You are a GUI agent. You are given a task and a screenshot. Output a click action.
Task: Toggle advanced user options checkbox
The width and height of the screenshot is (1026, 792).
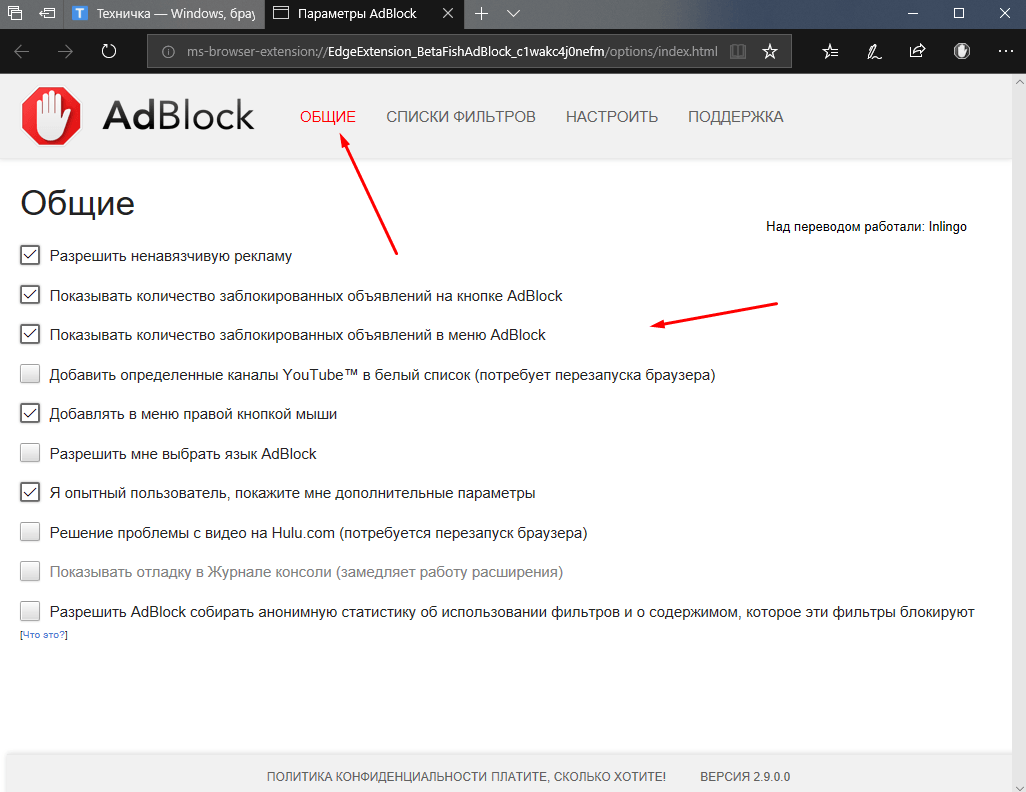(30, 492)
